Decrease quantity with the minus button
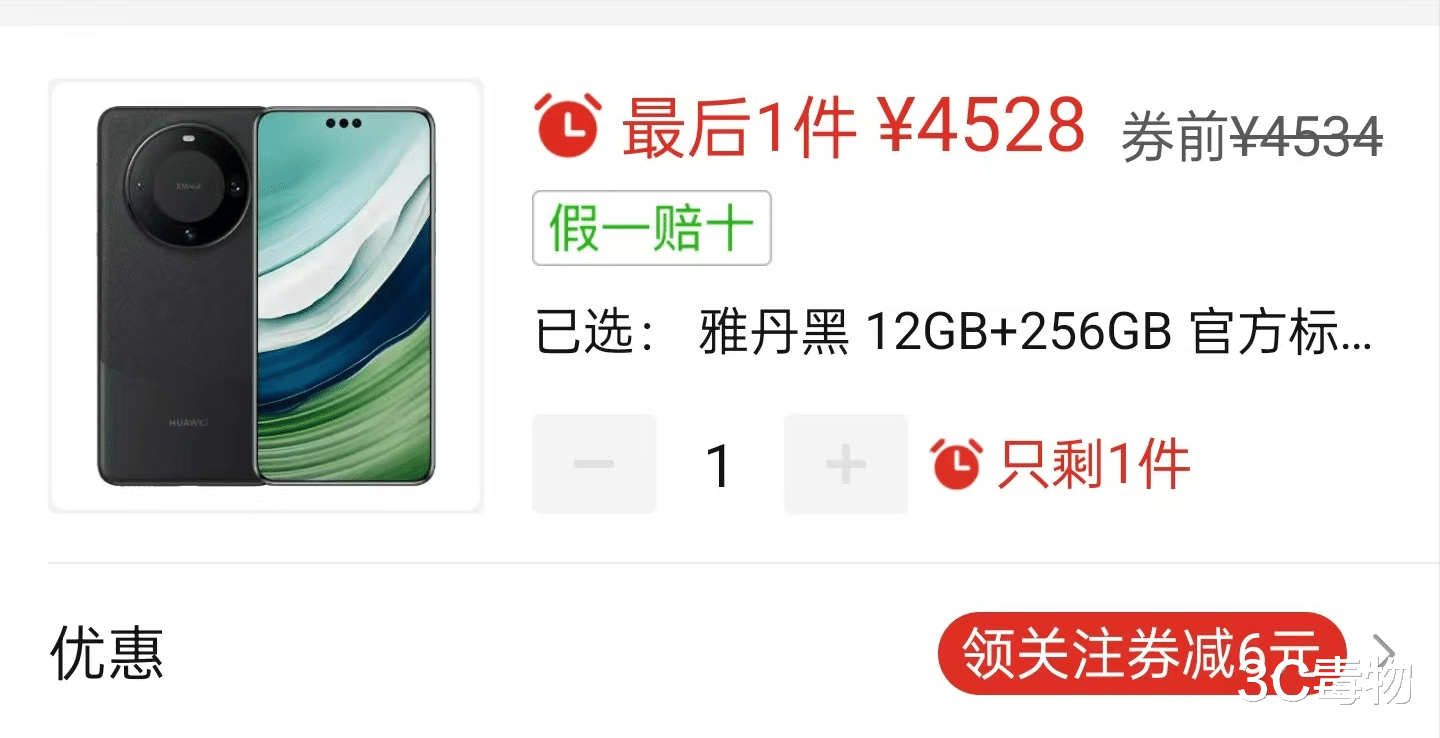Image resolution: width=1440 pixels, height=738 pixels. click(594, 464)
